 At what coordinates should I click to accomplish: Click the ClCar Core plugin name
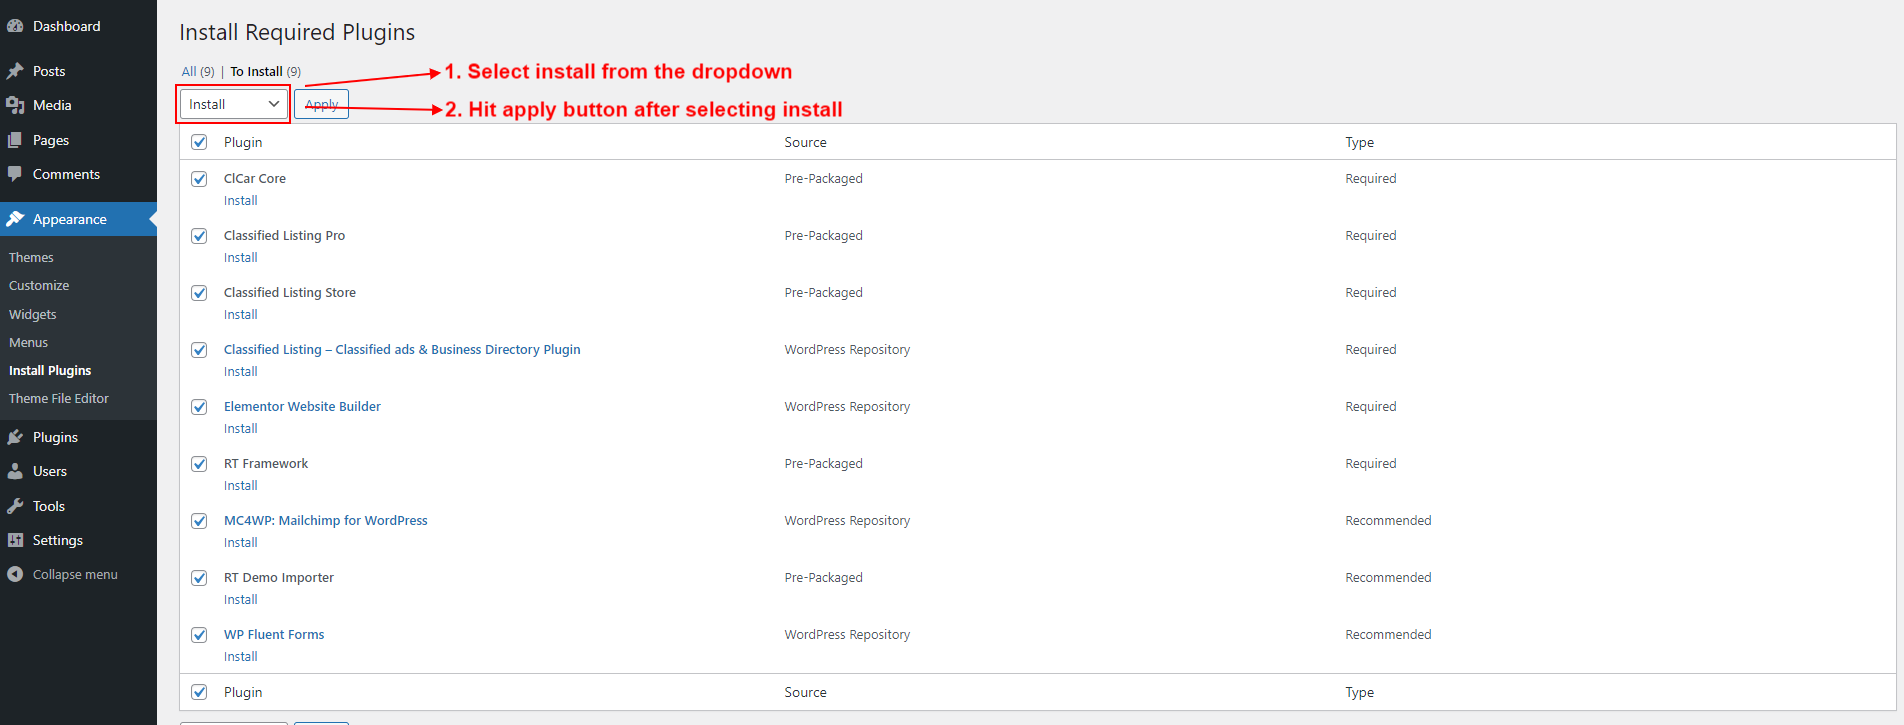255,178
